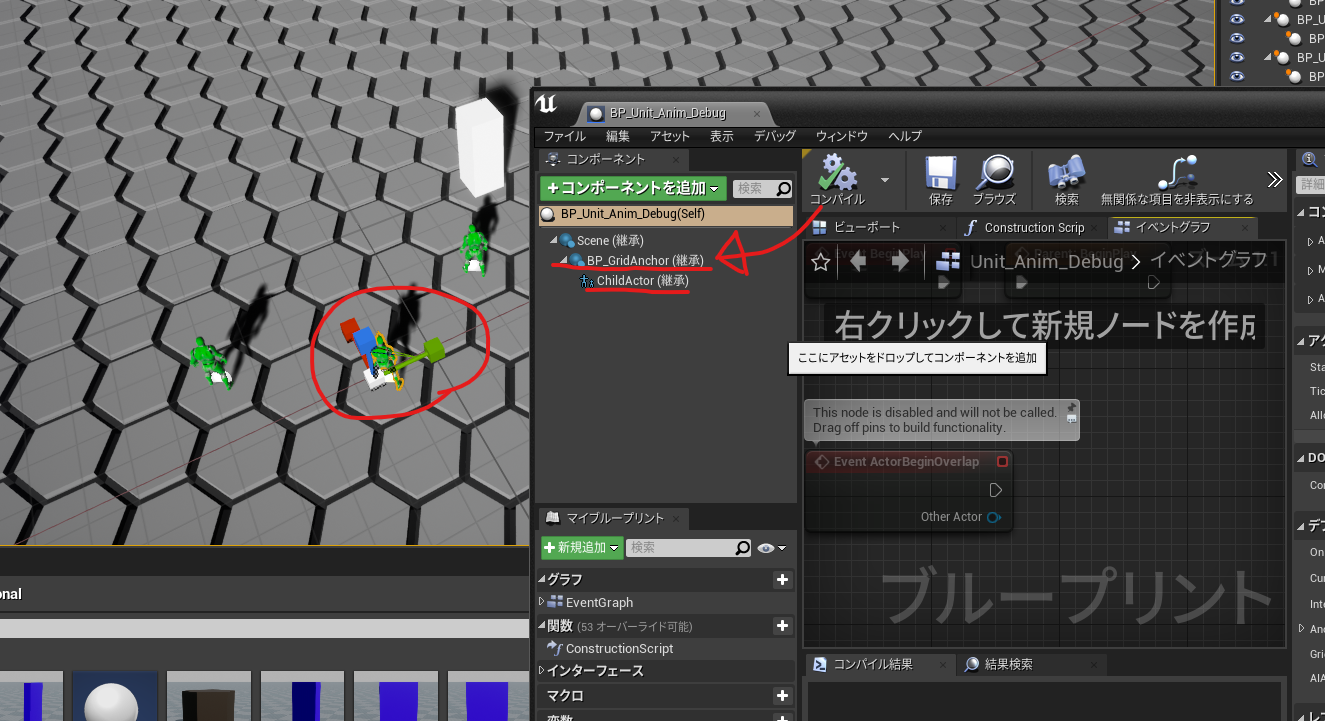Focus the components 検索 field
The image size is (1325, 721).
[764, 188]
